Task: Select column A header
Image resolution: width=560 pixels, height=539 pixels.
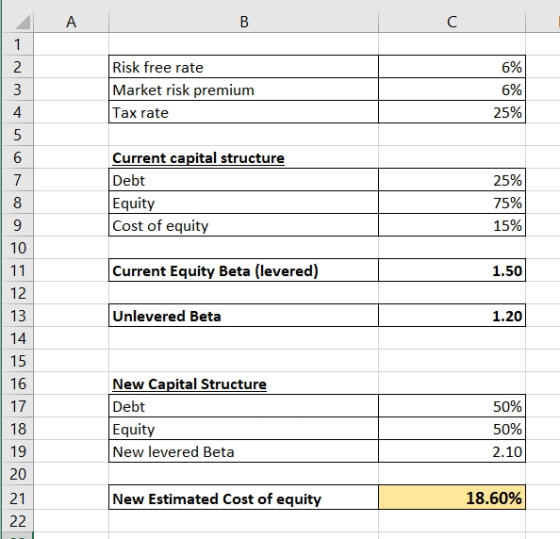Action: click(x=71, y=22)
